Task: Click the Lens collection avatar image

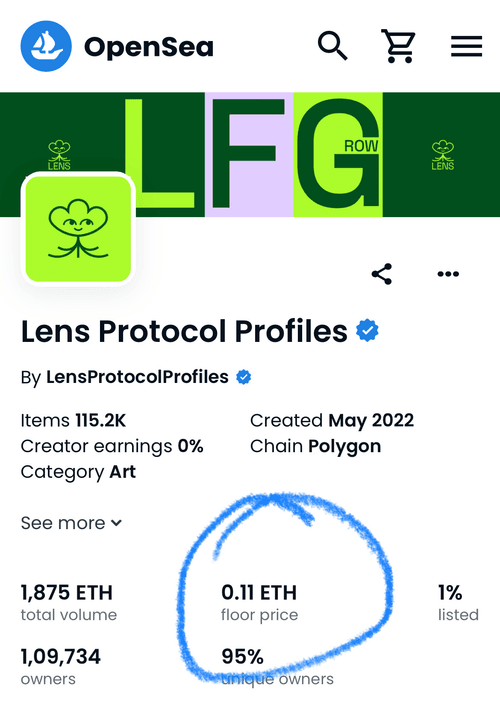Action: [x=78, y=229]
